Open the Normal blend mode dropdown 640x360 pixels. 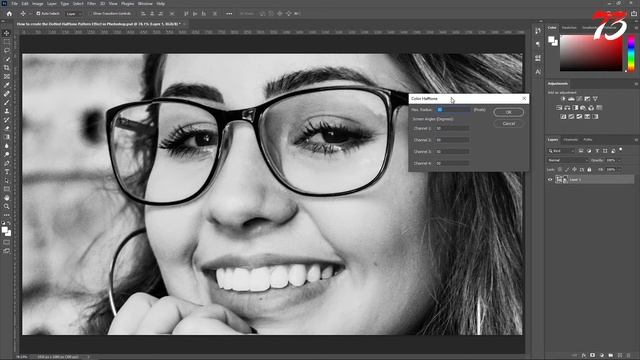pyautogui.click(x=567, y=160)
